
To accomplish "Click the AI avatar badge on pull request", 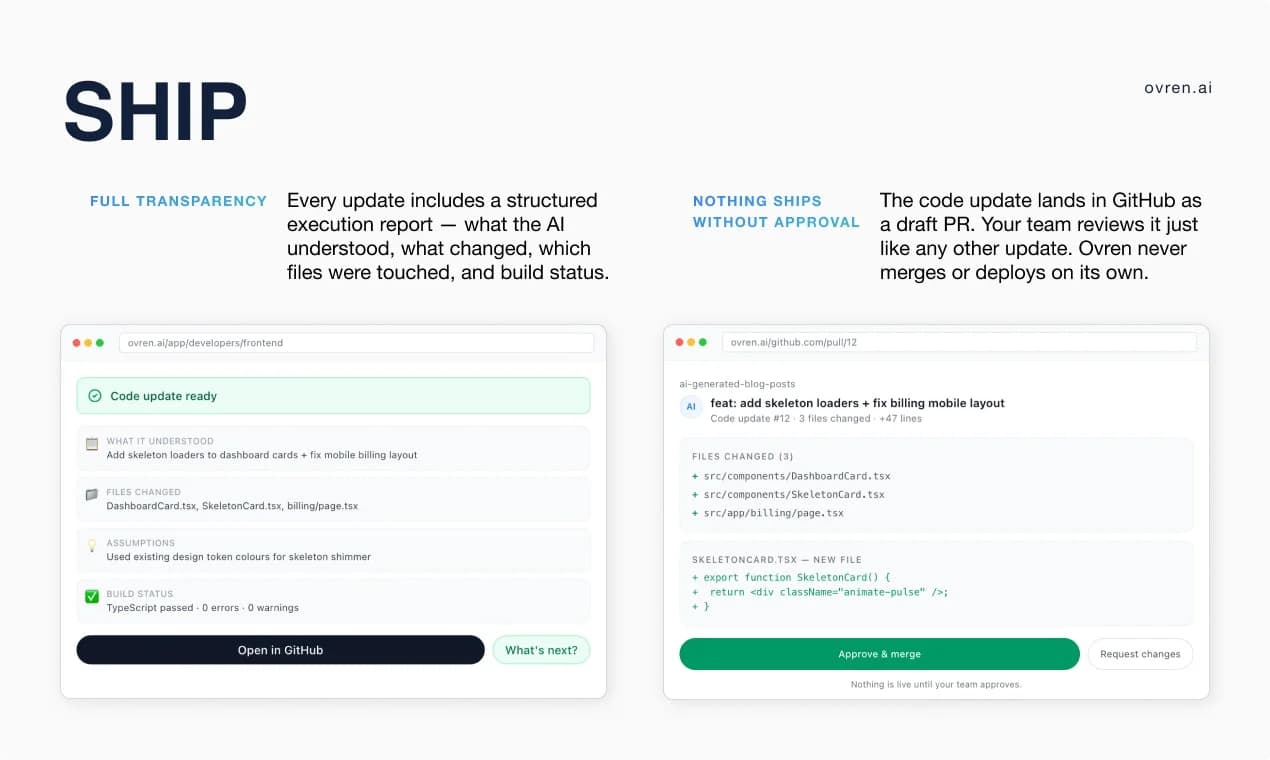I will click(690, 407).
